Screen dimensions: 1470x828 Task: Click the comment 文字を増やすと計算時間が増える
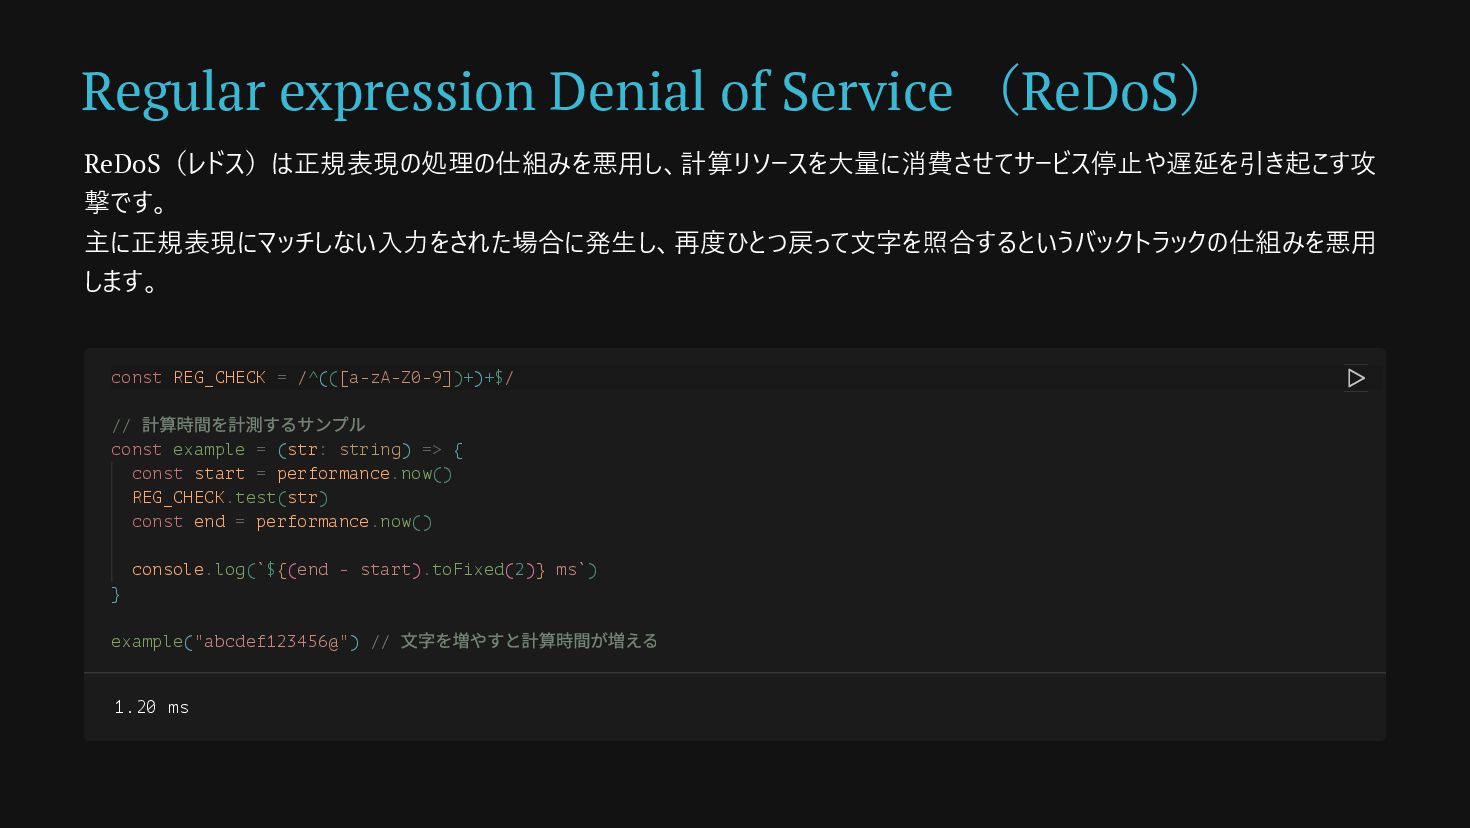(x=528, y=641)
